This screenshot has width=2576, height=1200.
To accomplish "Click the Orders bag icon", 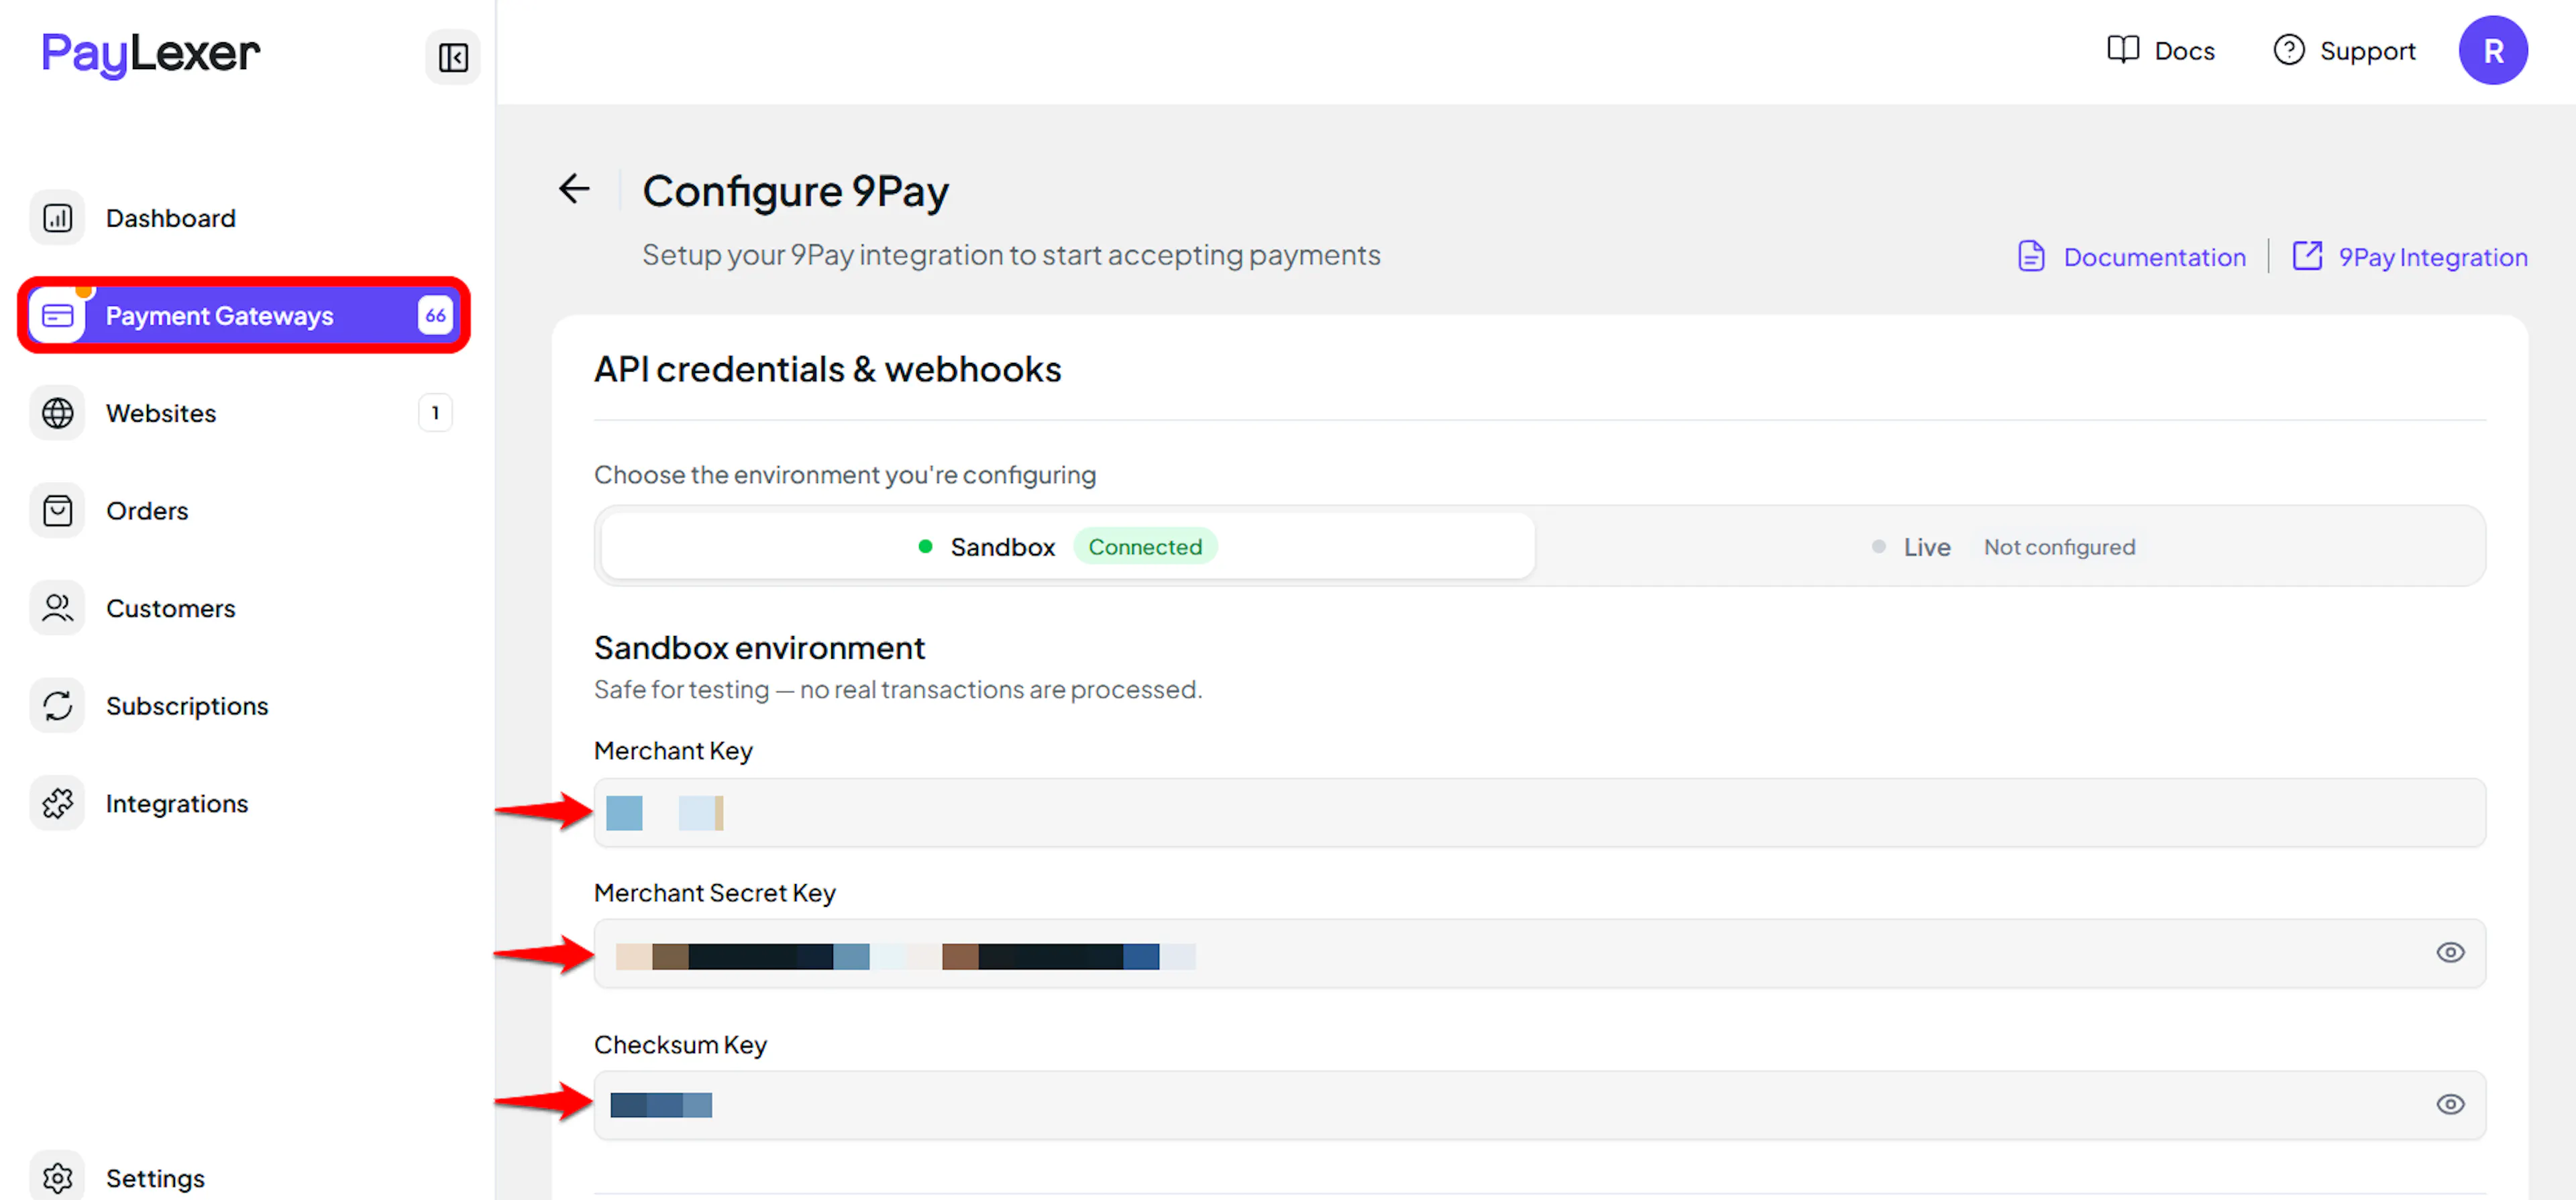I will coord(58,511).
